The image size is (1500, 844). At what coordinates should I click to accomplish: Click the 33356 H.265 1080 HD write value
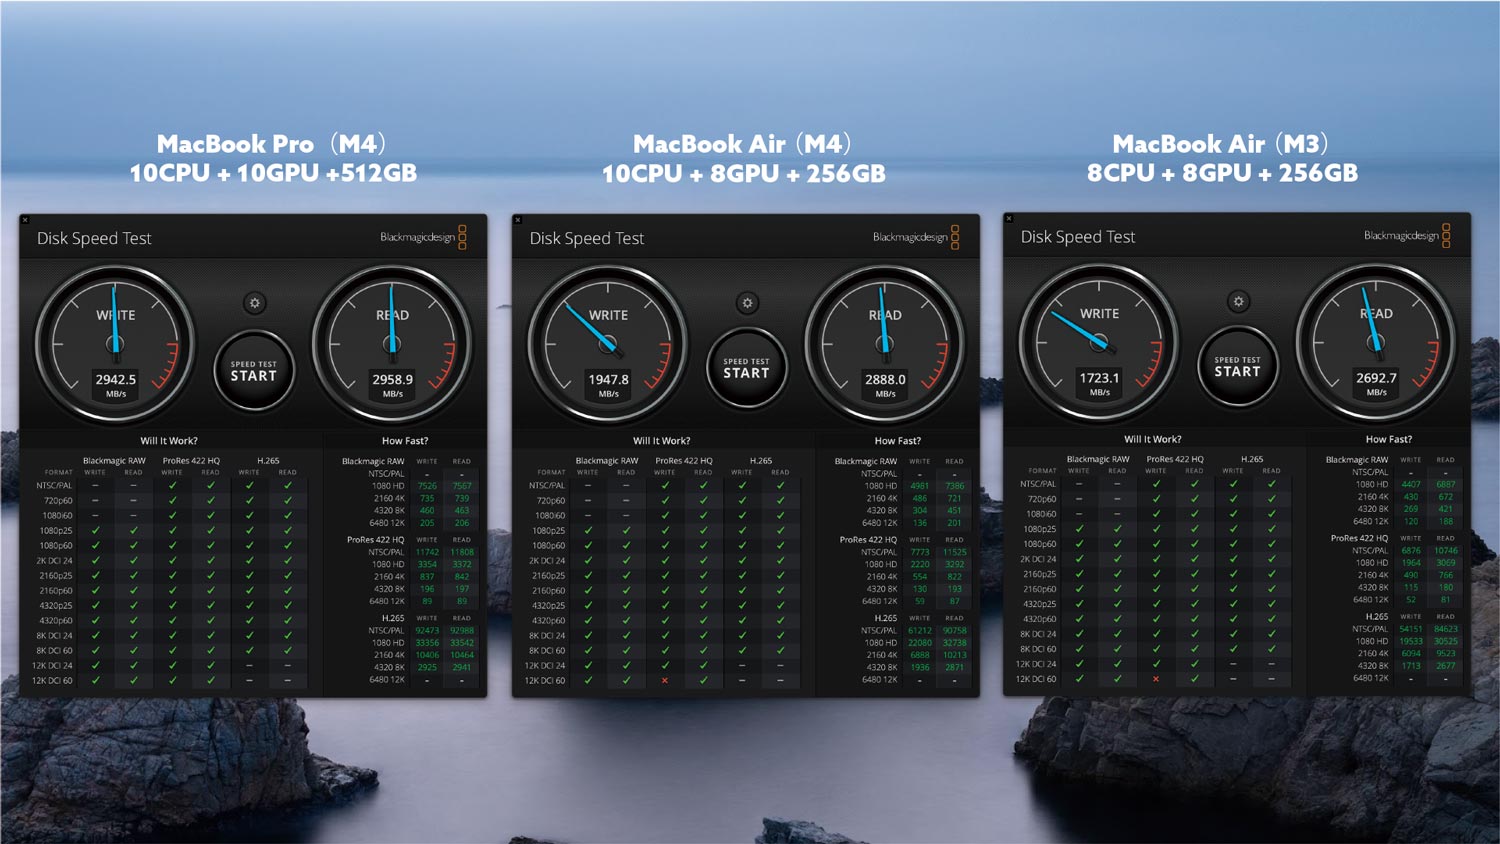[x=427, y=643]
